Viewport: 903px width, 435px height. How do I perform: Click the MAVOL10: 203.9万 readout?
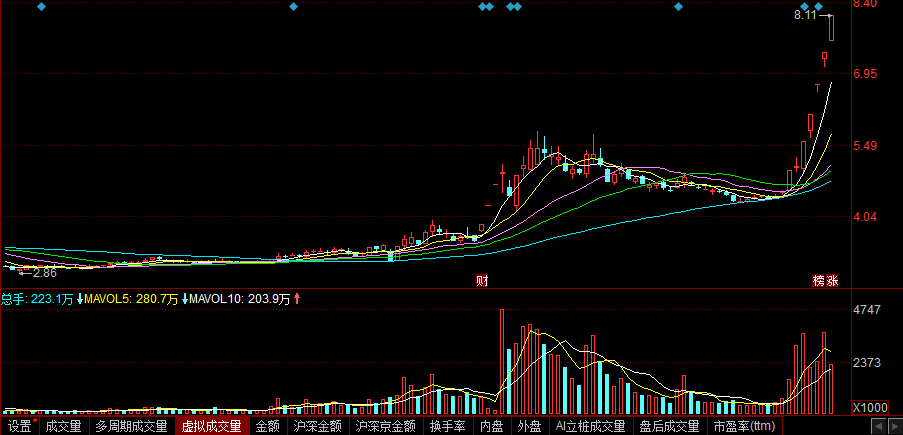coord(240,299)
